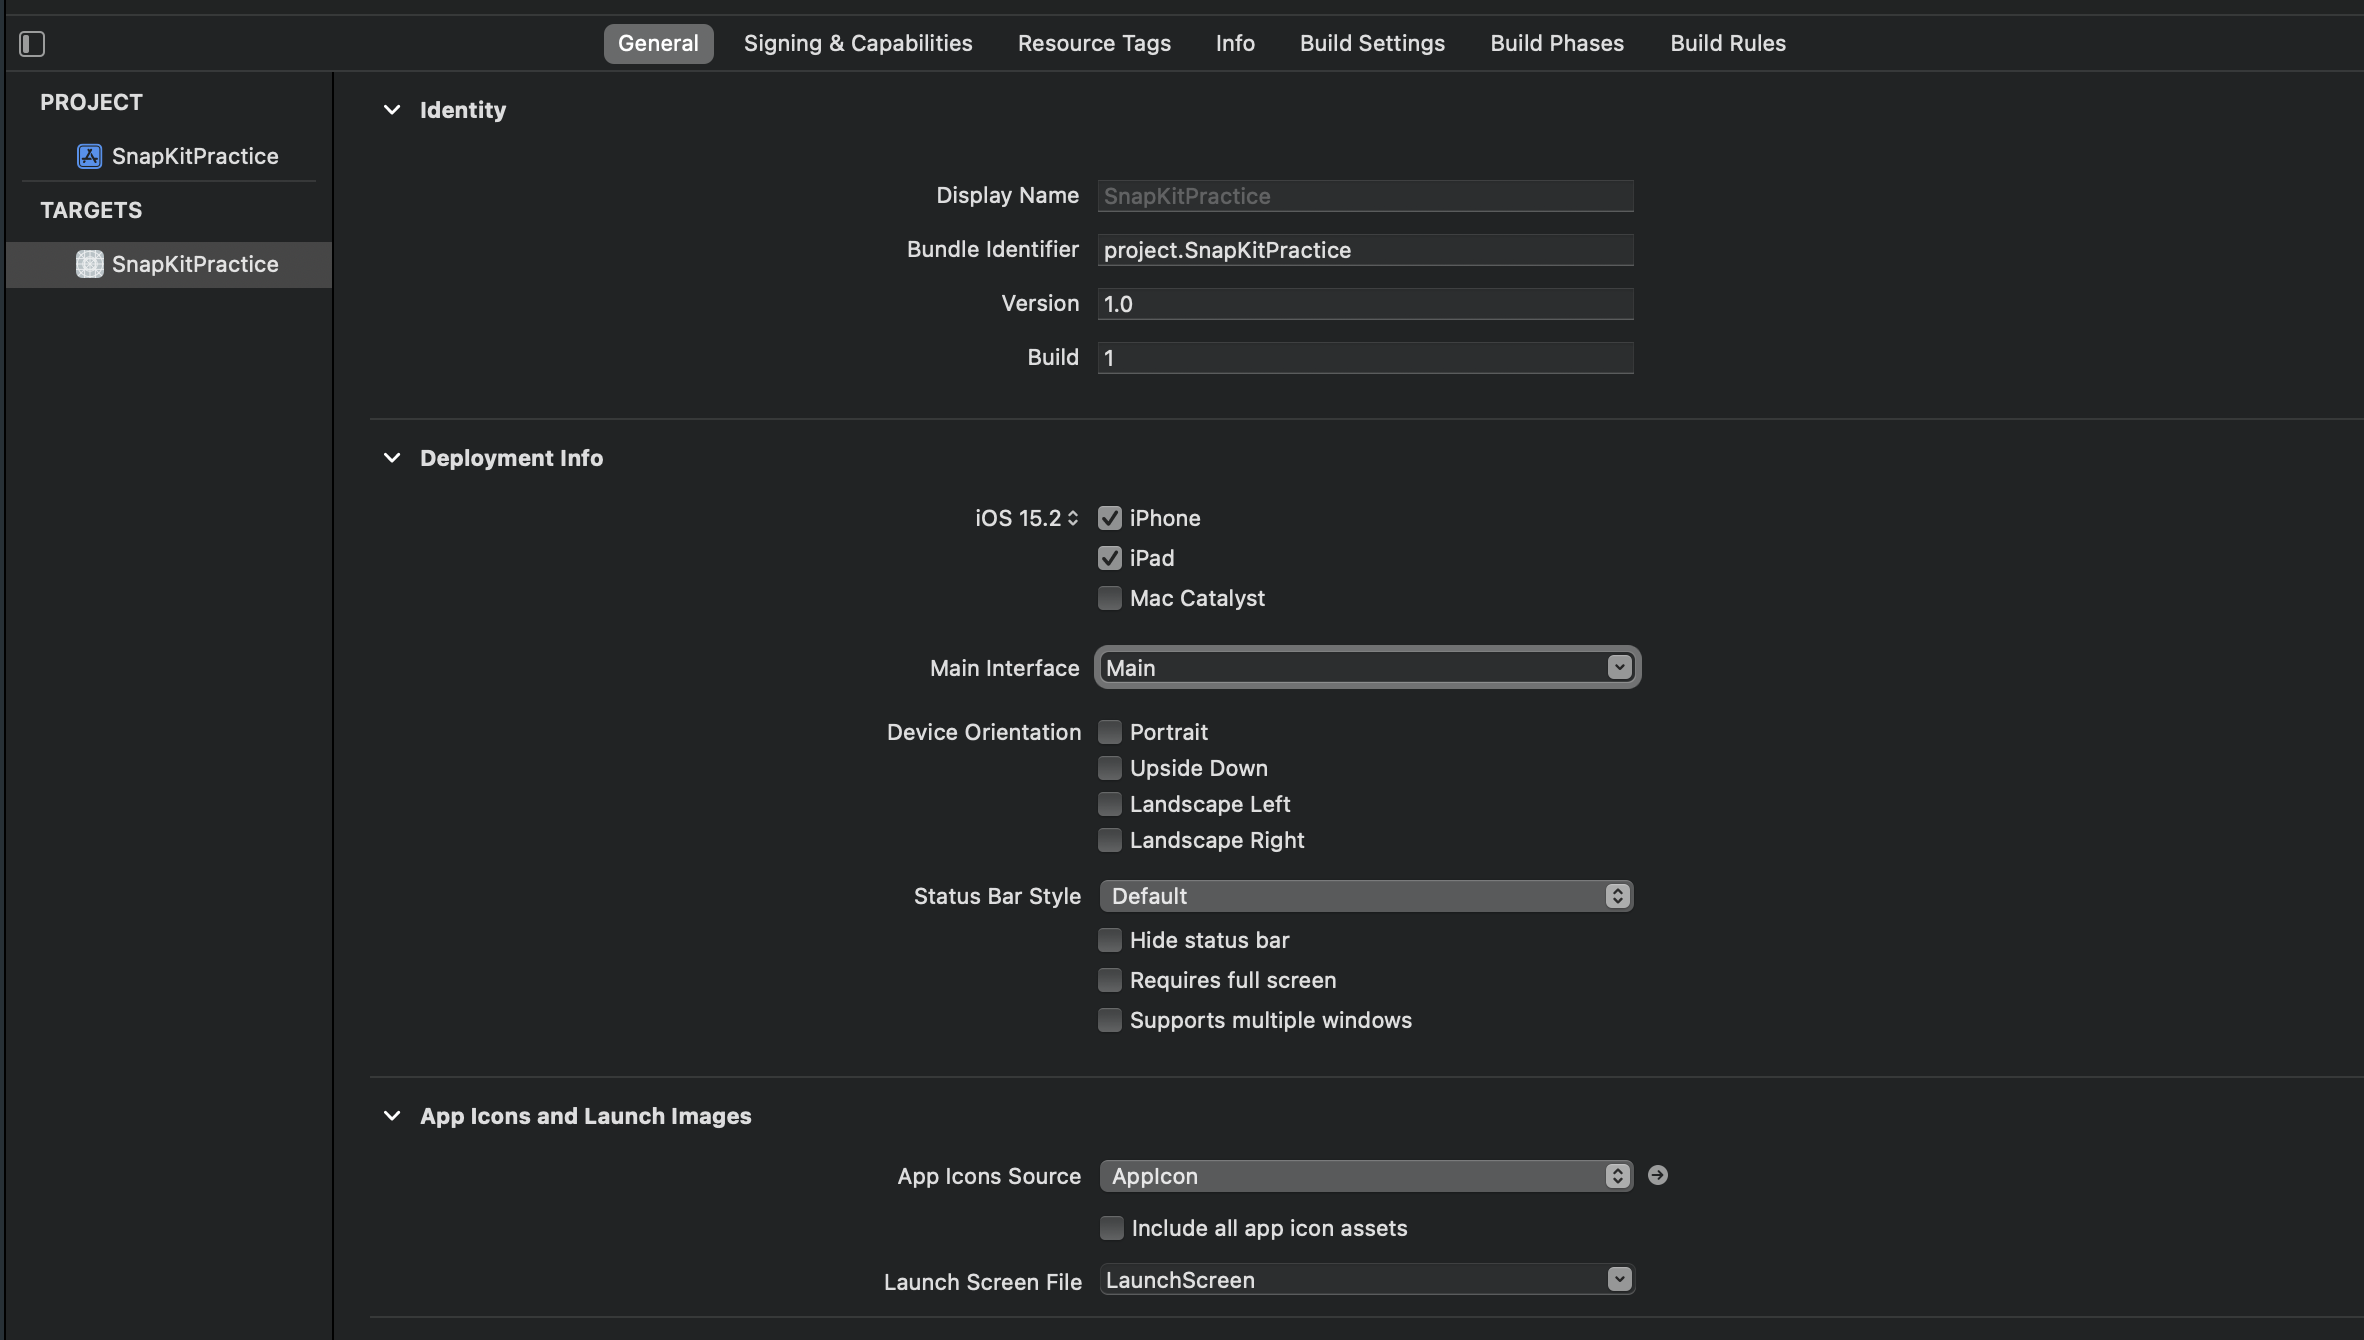Click Launch Screen File dropdown arrow

(x=1618, y=1279)
